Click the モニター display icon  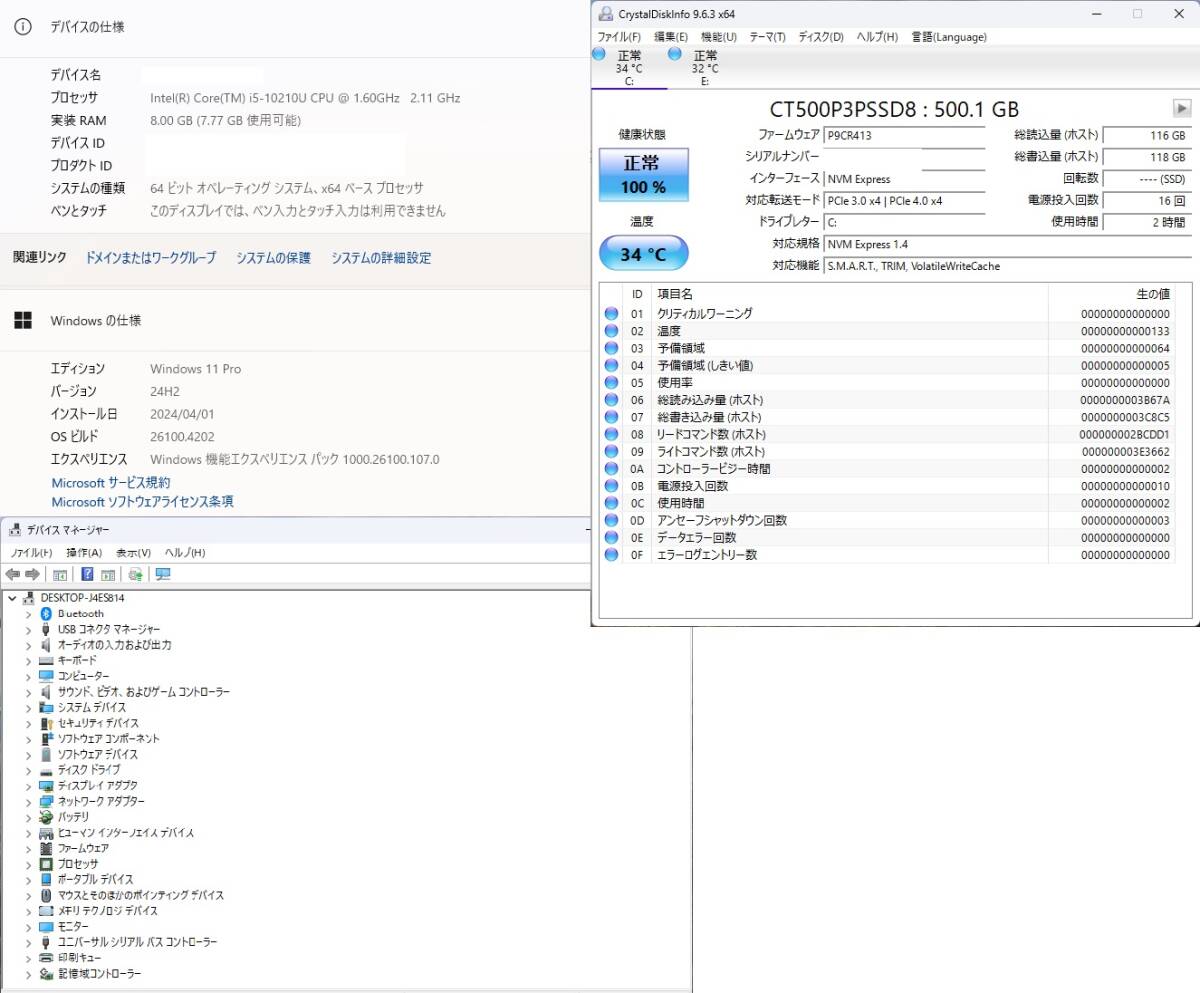46,926
